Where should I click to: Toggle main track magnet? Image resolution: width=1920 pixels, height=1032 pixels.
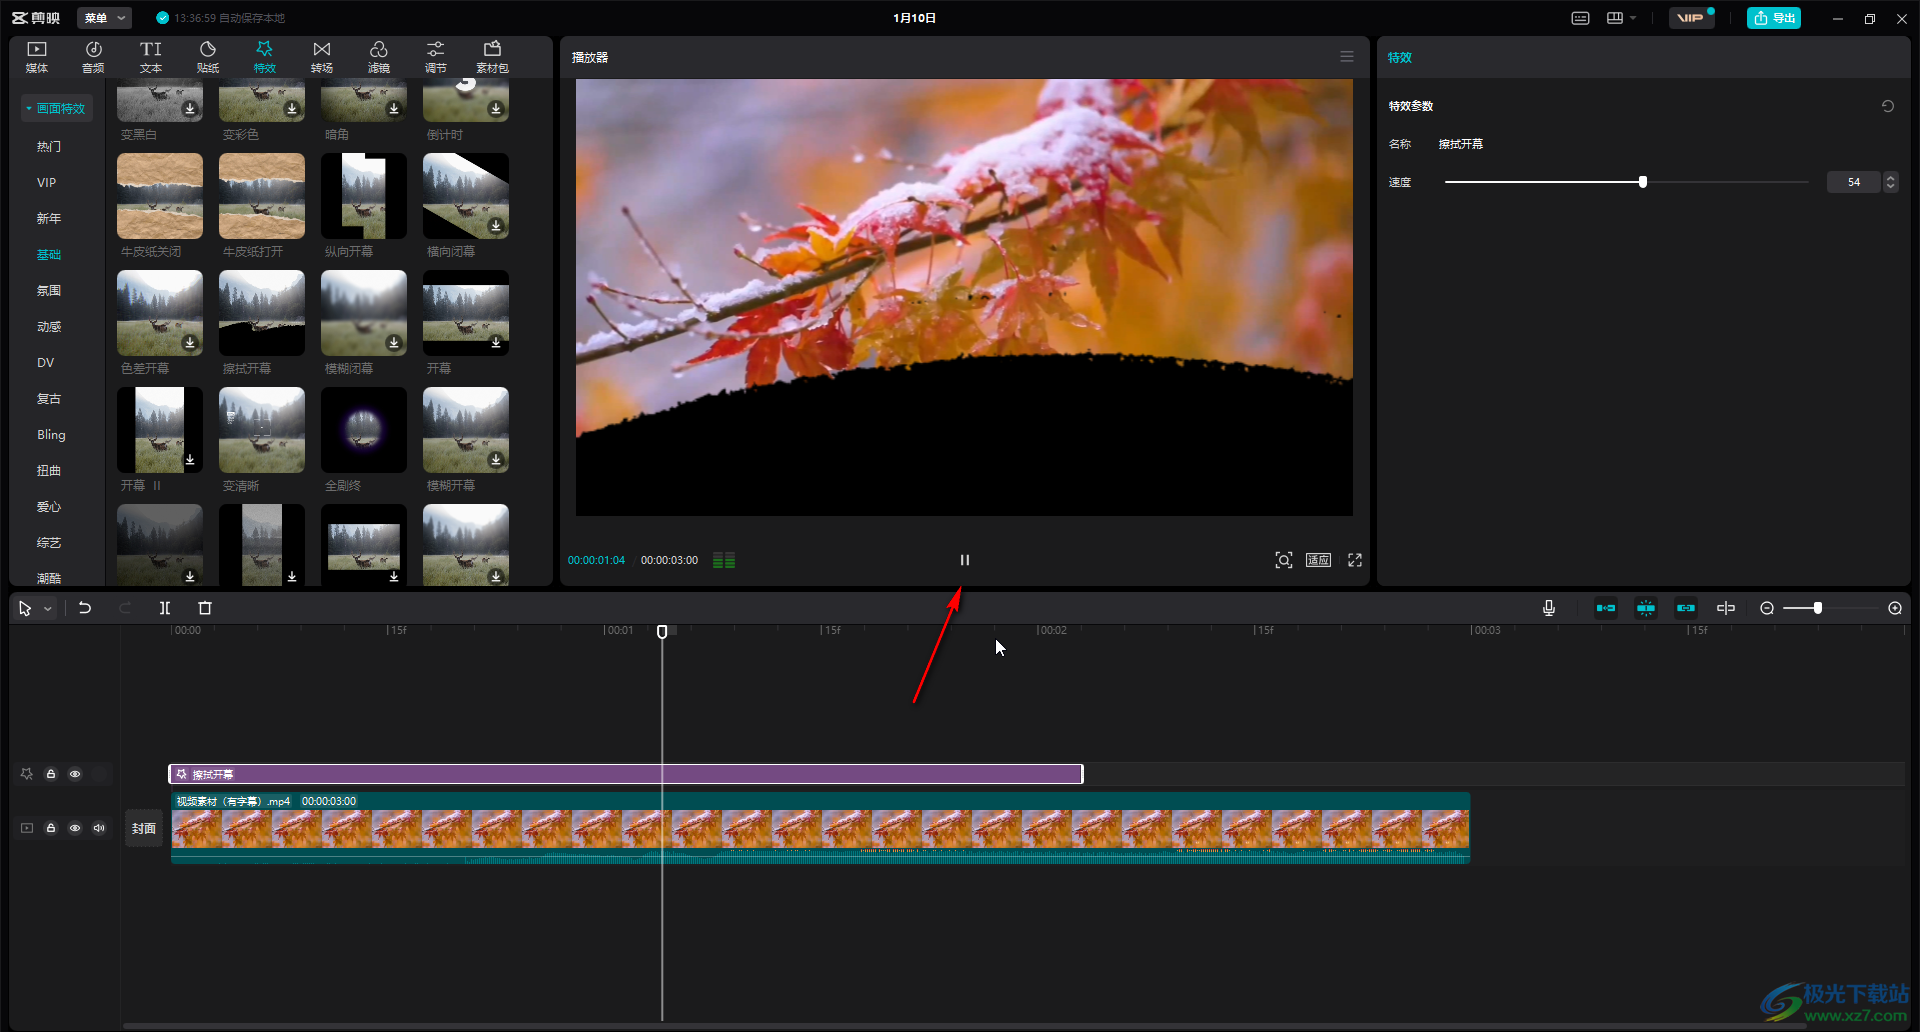tap(1606, 608)
